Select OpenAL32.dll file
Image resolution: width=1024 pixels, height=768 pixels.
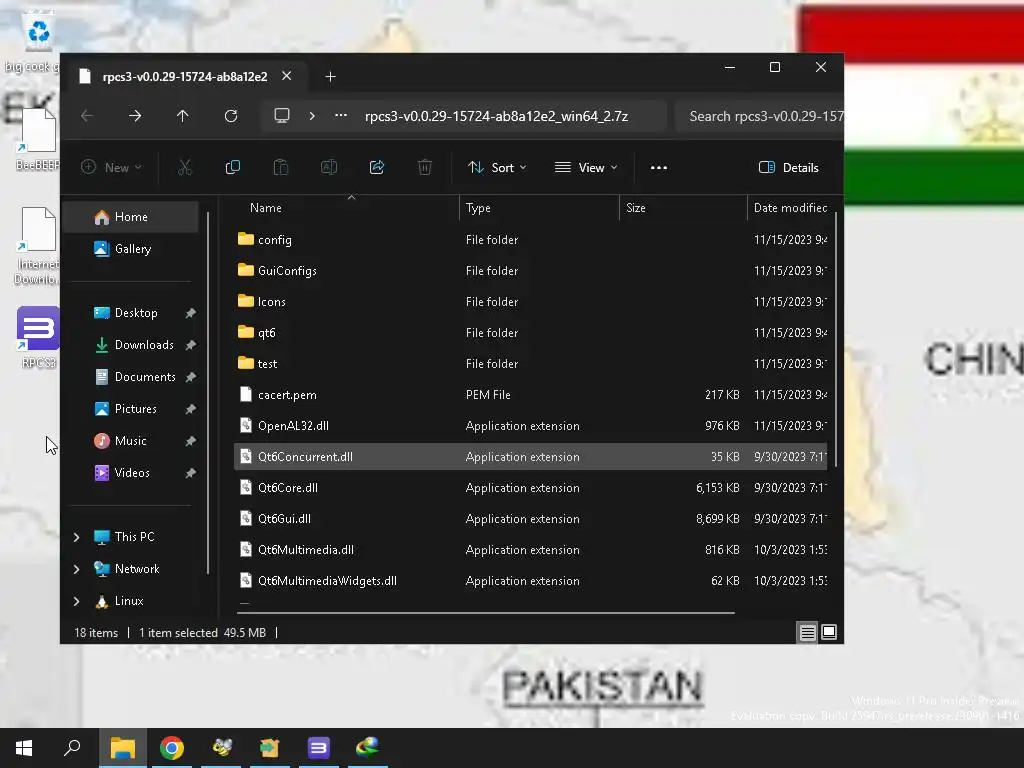pos(530,426)
